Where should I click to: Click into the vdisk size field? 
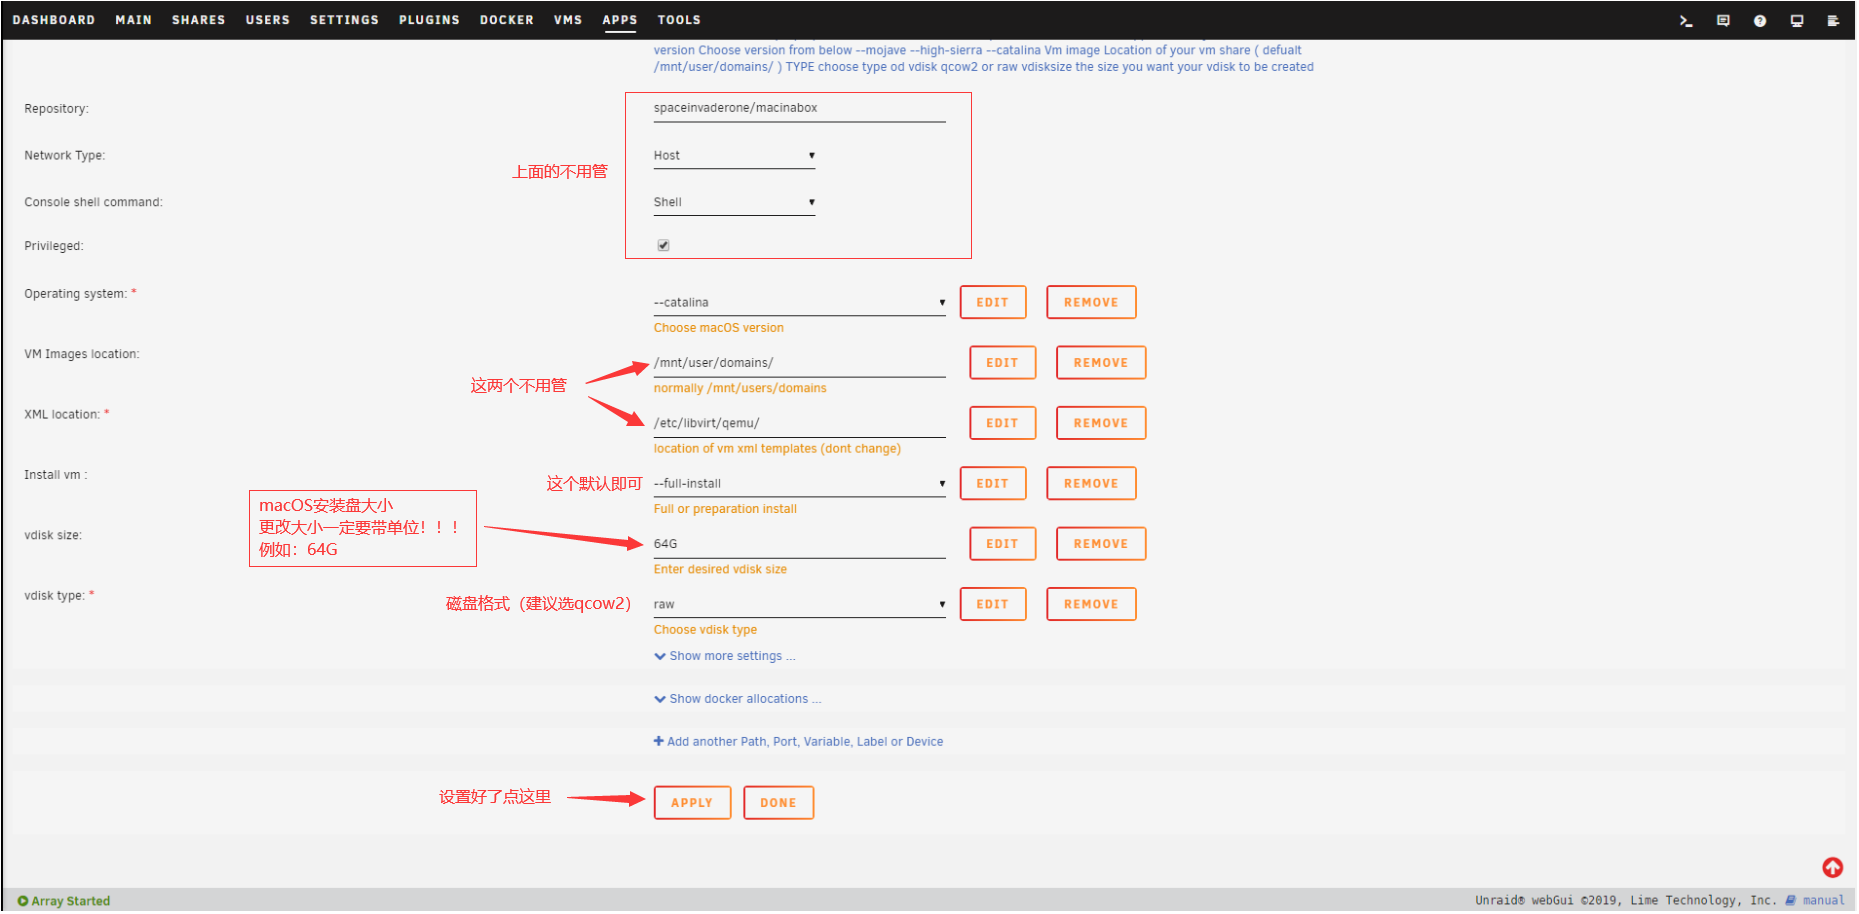pyautogui.click(x=798, y=544)
